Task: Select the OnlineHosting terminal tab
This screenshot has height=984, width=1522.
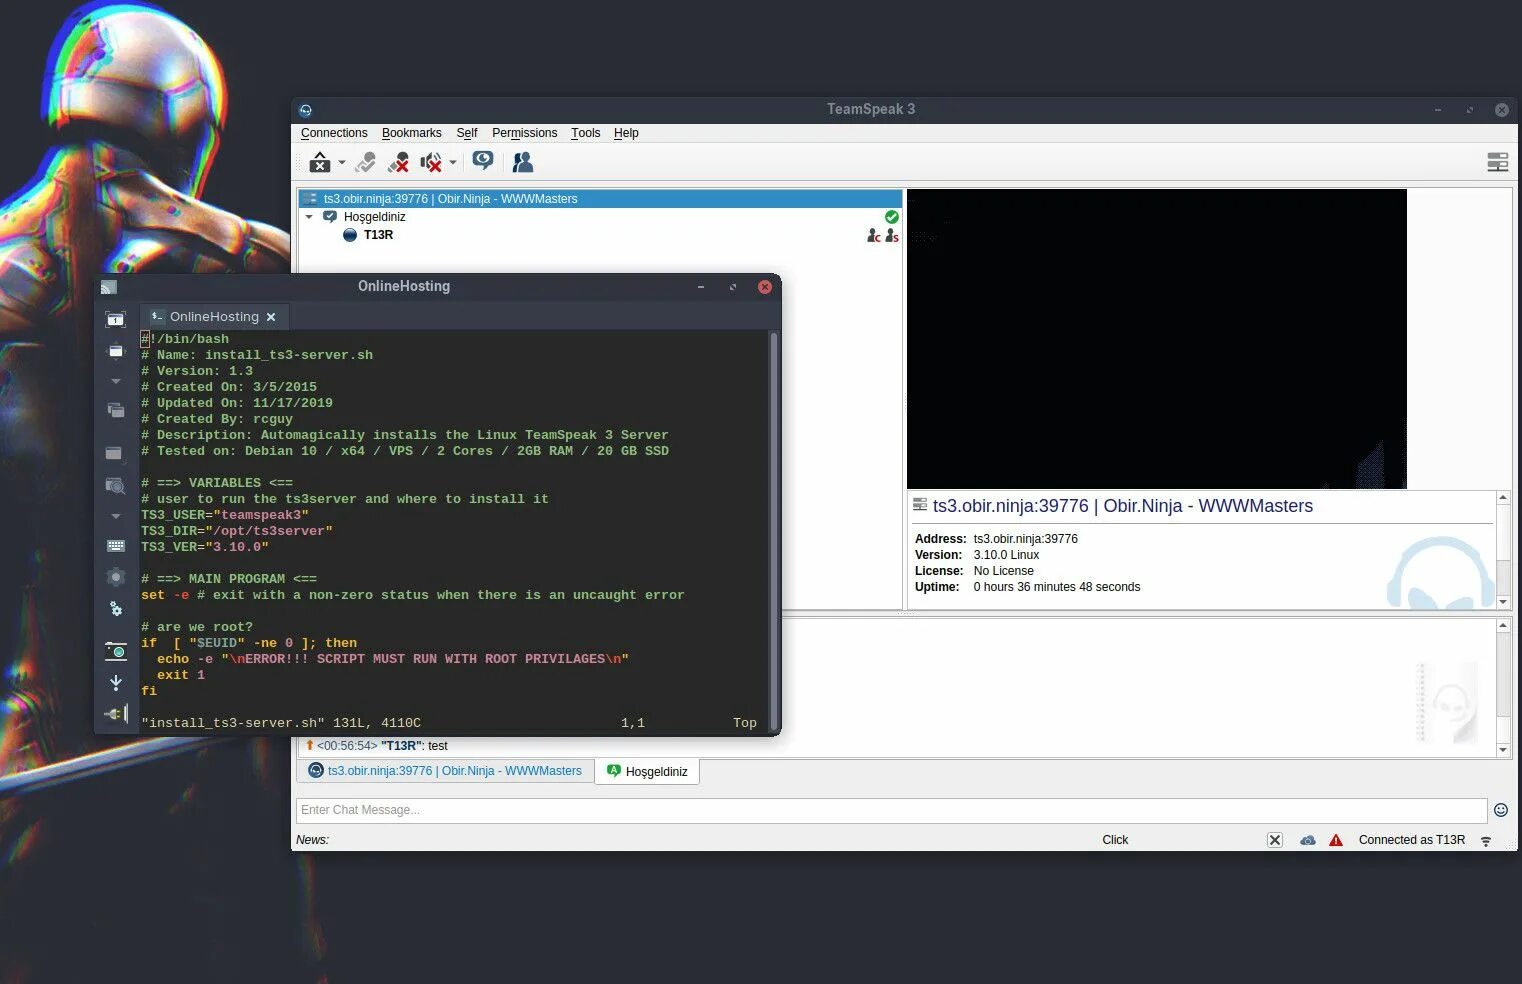Action: coord(214,317)
